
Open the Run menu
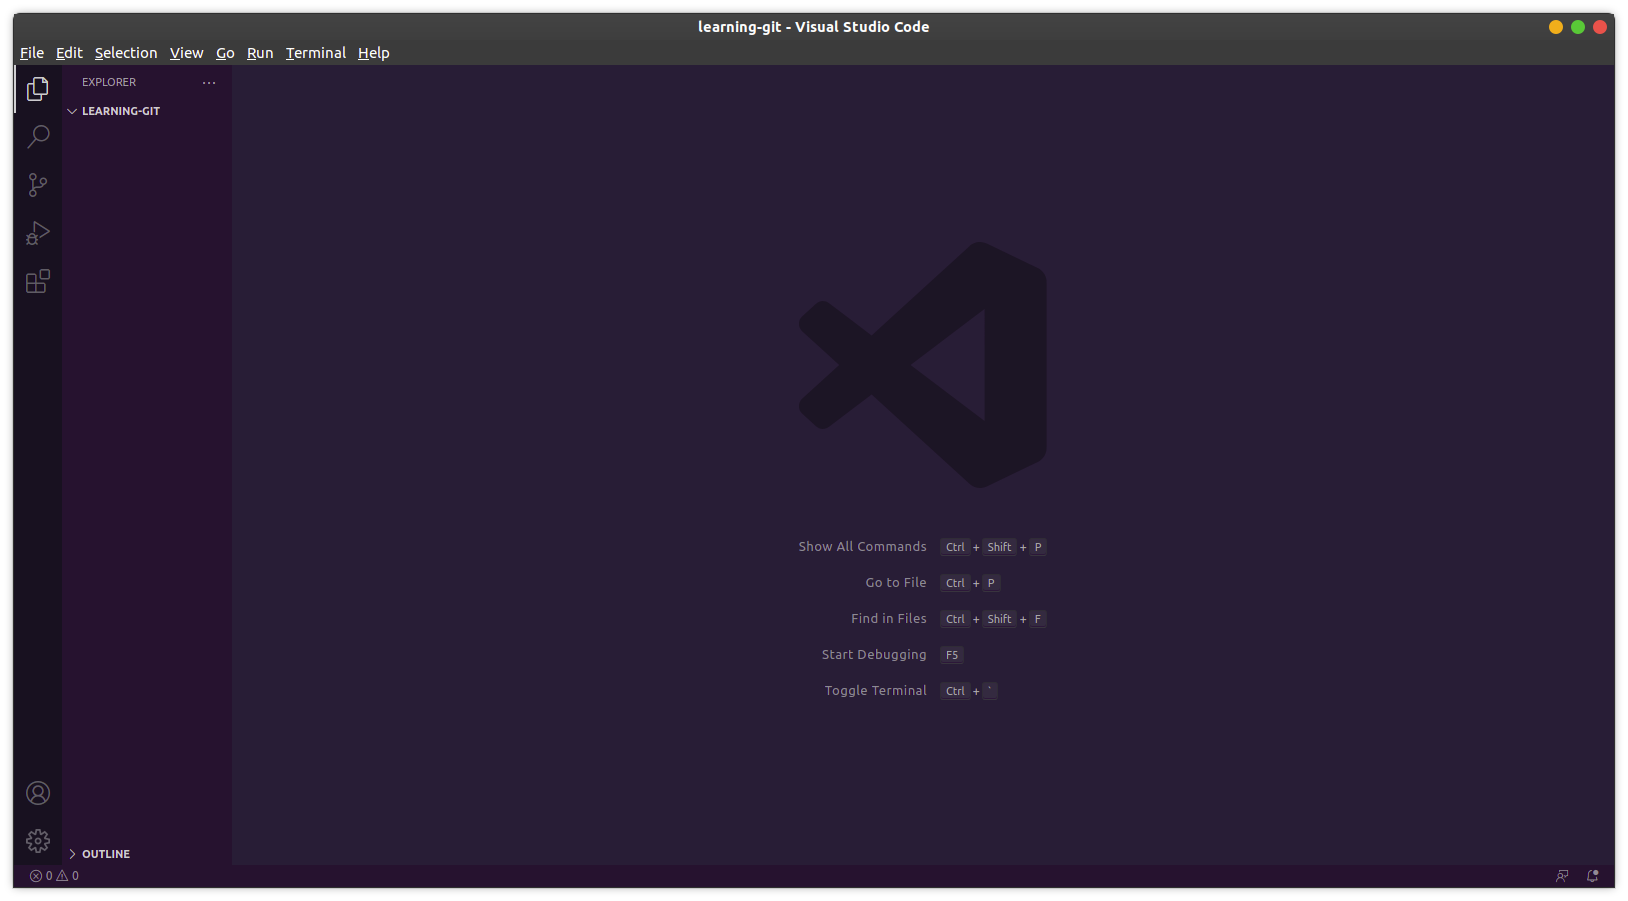[x=260, y=53]
